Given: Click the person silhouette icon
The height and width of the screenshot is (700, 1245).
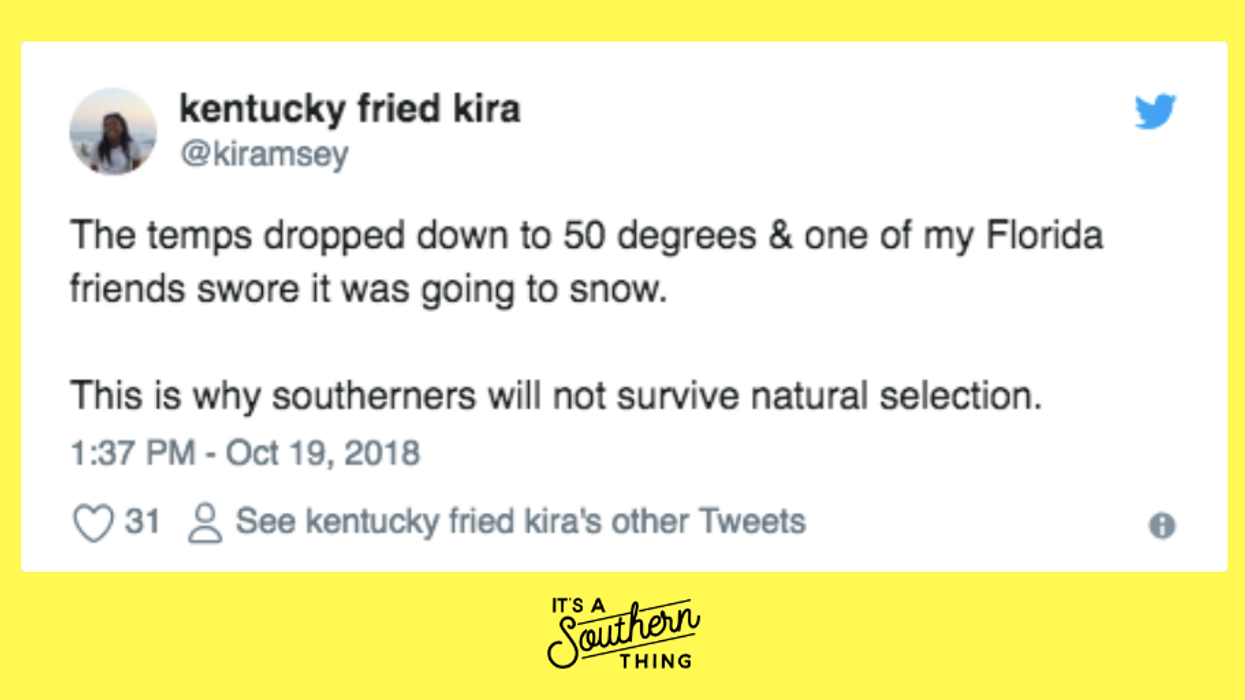Looking at the screenshot, I should (204, 520).
